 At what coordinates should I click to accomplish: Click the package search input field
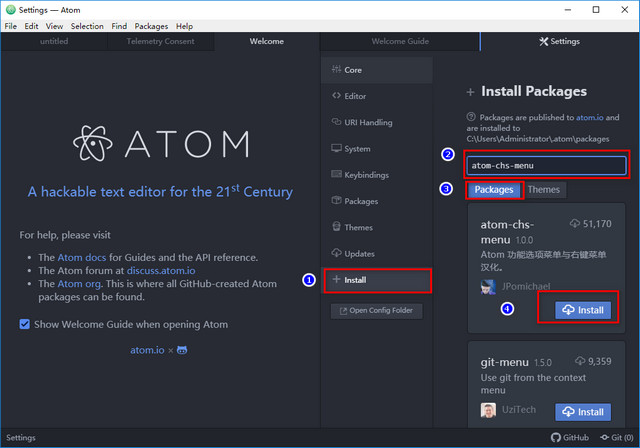(547, 165)
